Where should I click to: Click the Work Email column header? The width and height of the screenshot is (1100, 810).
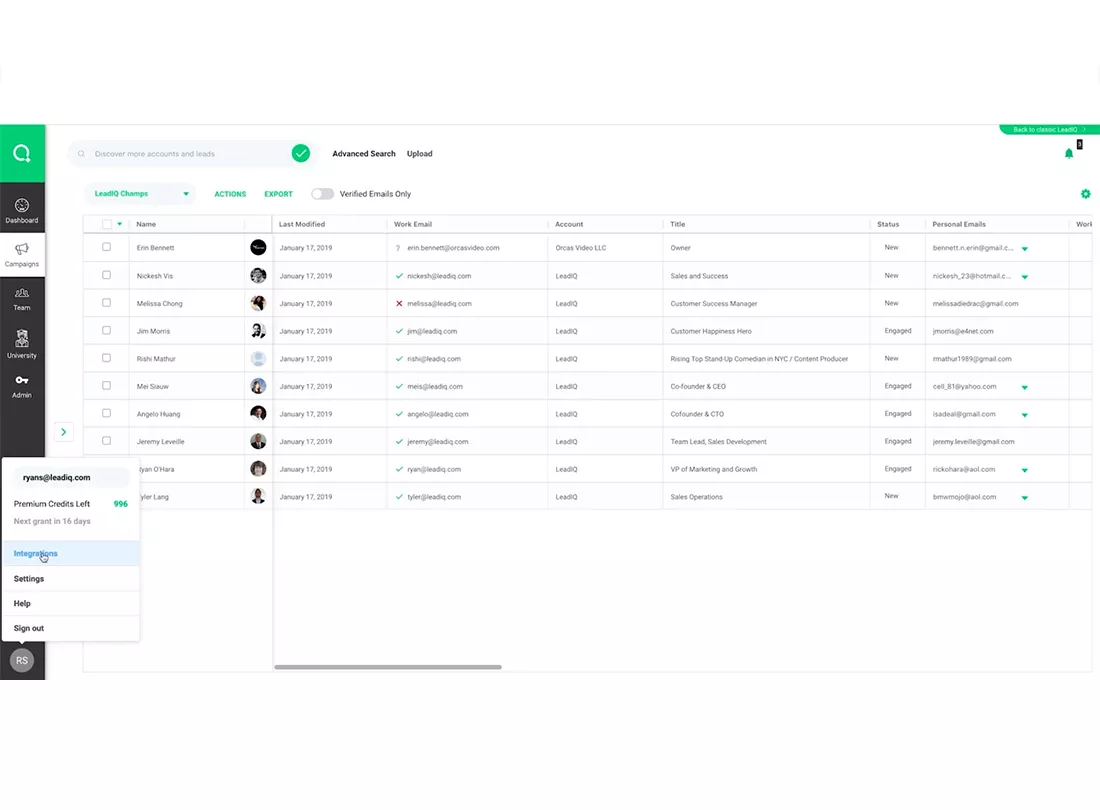coord(412,224)
